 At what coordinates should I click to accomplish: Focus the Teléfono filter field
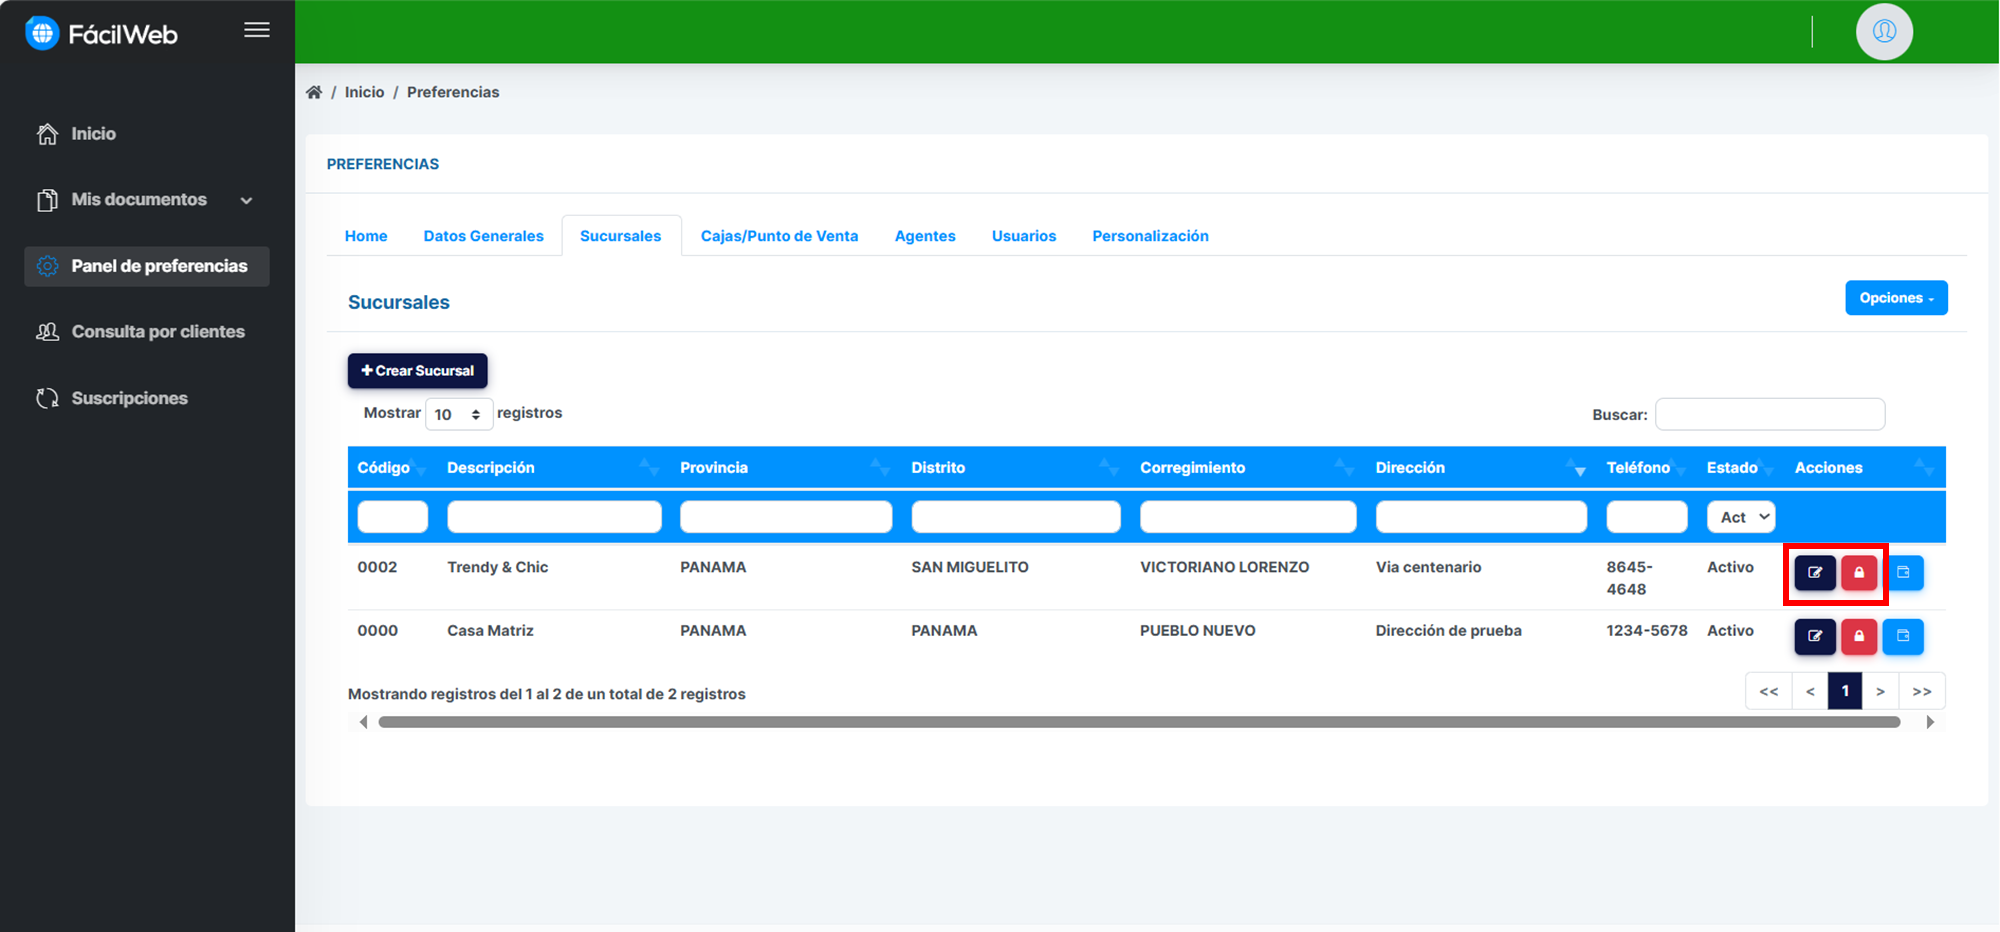click(1647, 517)
